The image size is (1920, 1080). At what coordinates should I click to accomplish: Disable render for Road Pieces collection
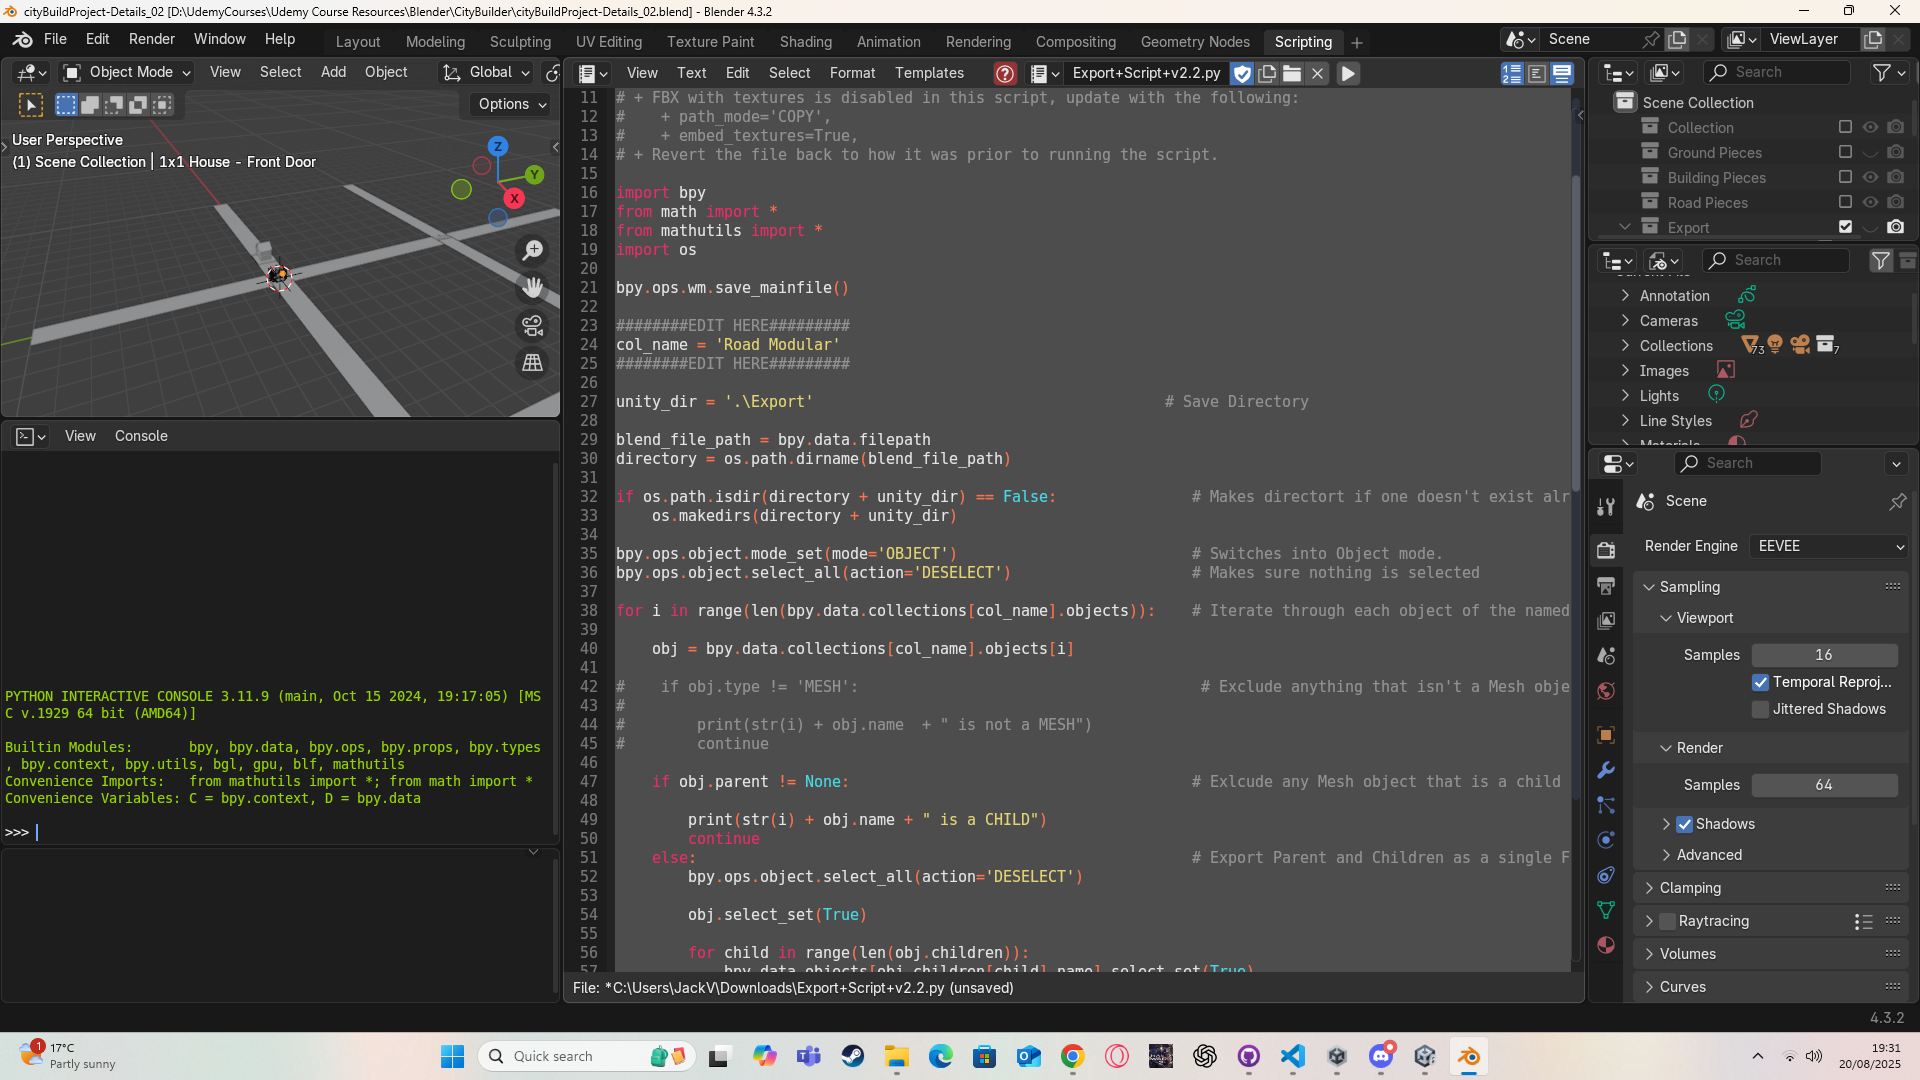(1895, 202)
